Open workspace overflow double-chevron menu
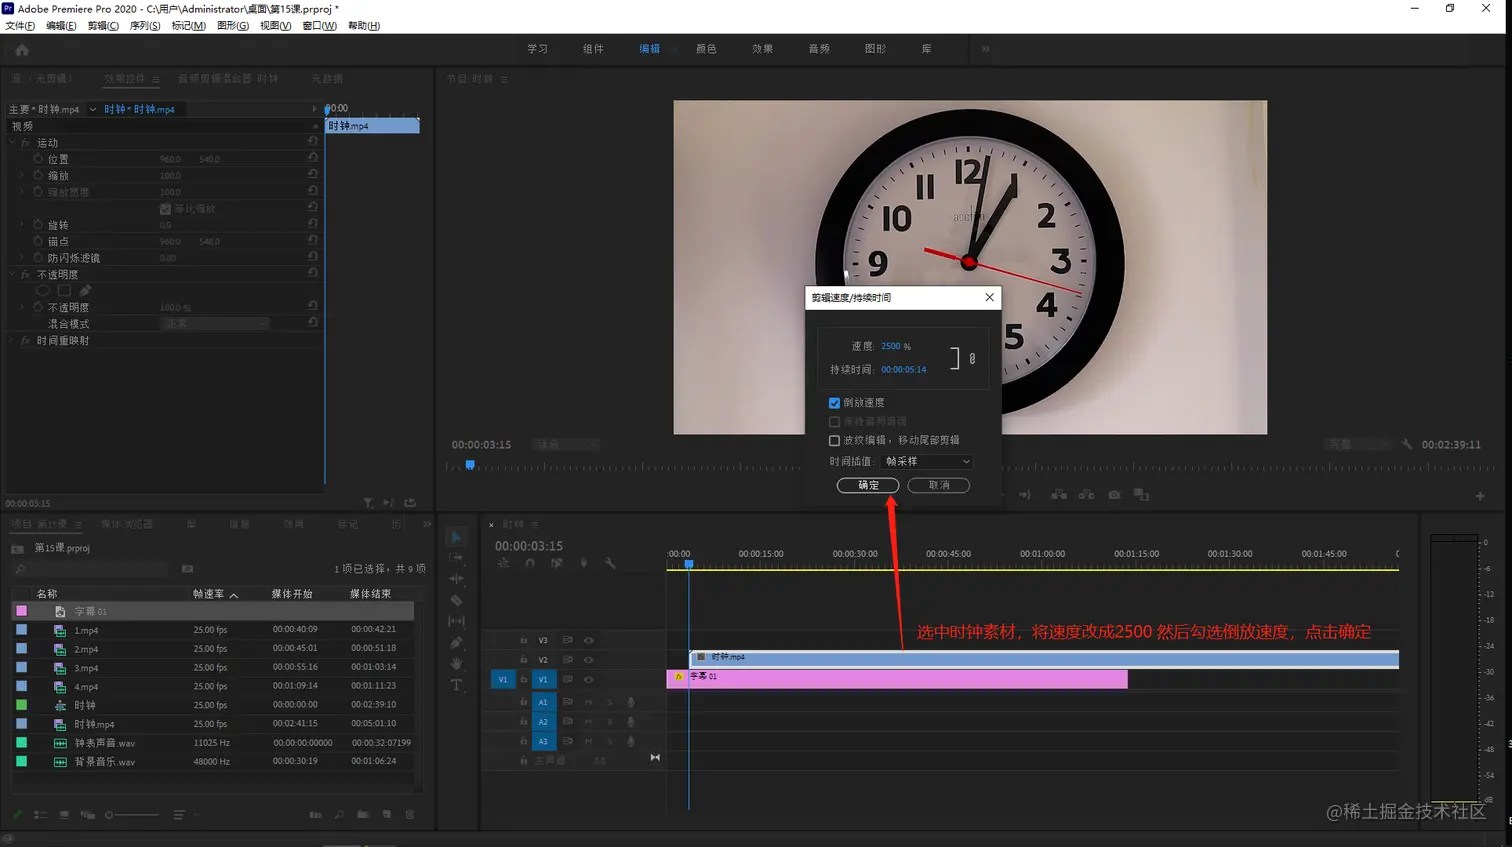 pos(985,48)
